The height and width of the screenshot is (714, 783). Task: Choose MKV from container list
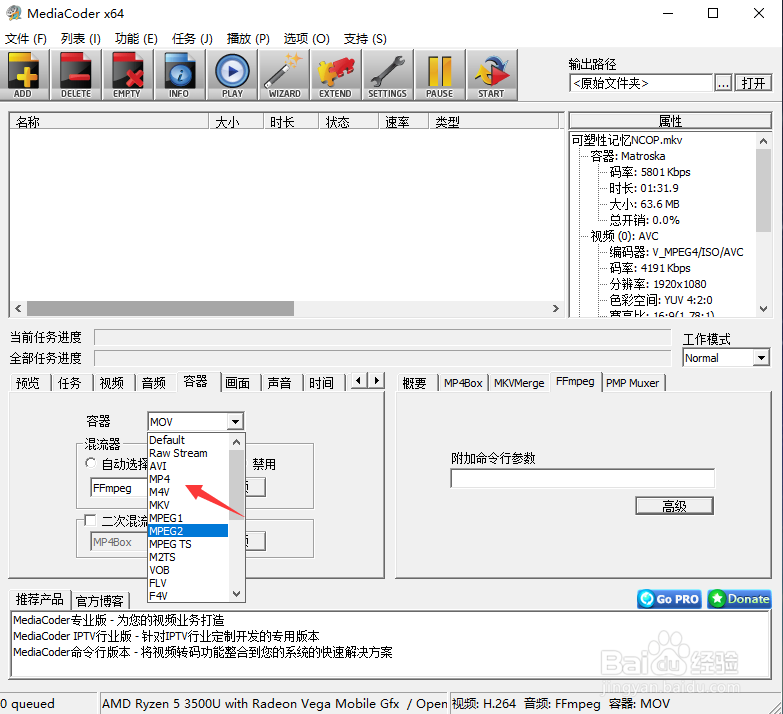[x=188, y=505]
